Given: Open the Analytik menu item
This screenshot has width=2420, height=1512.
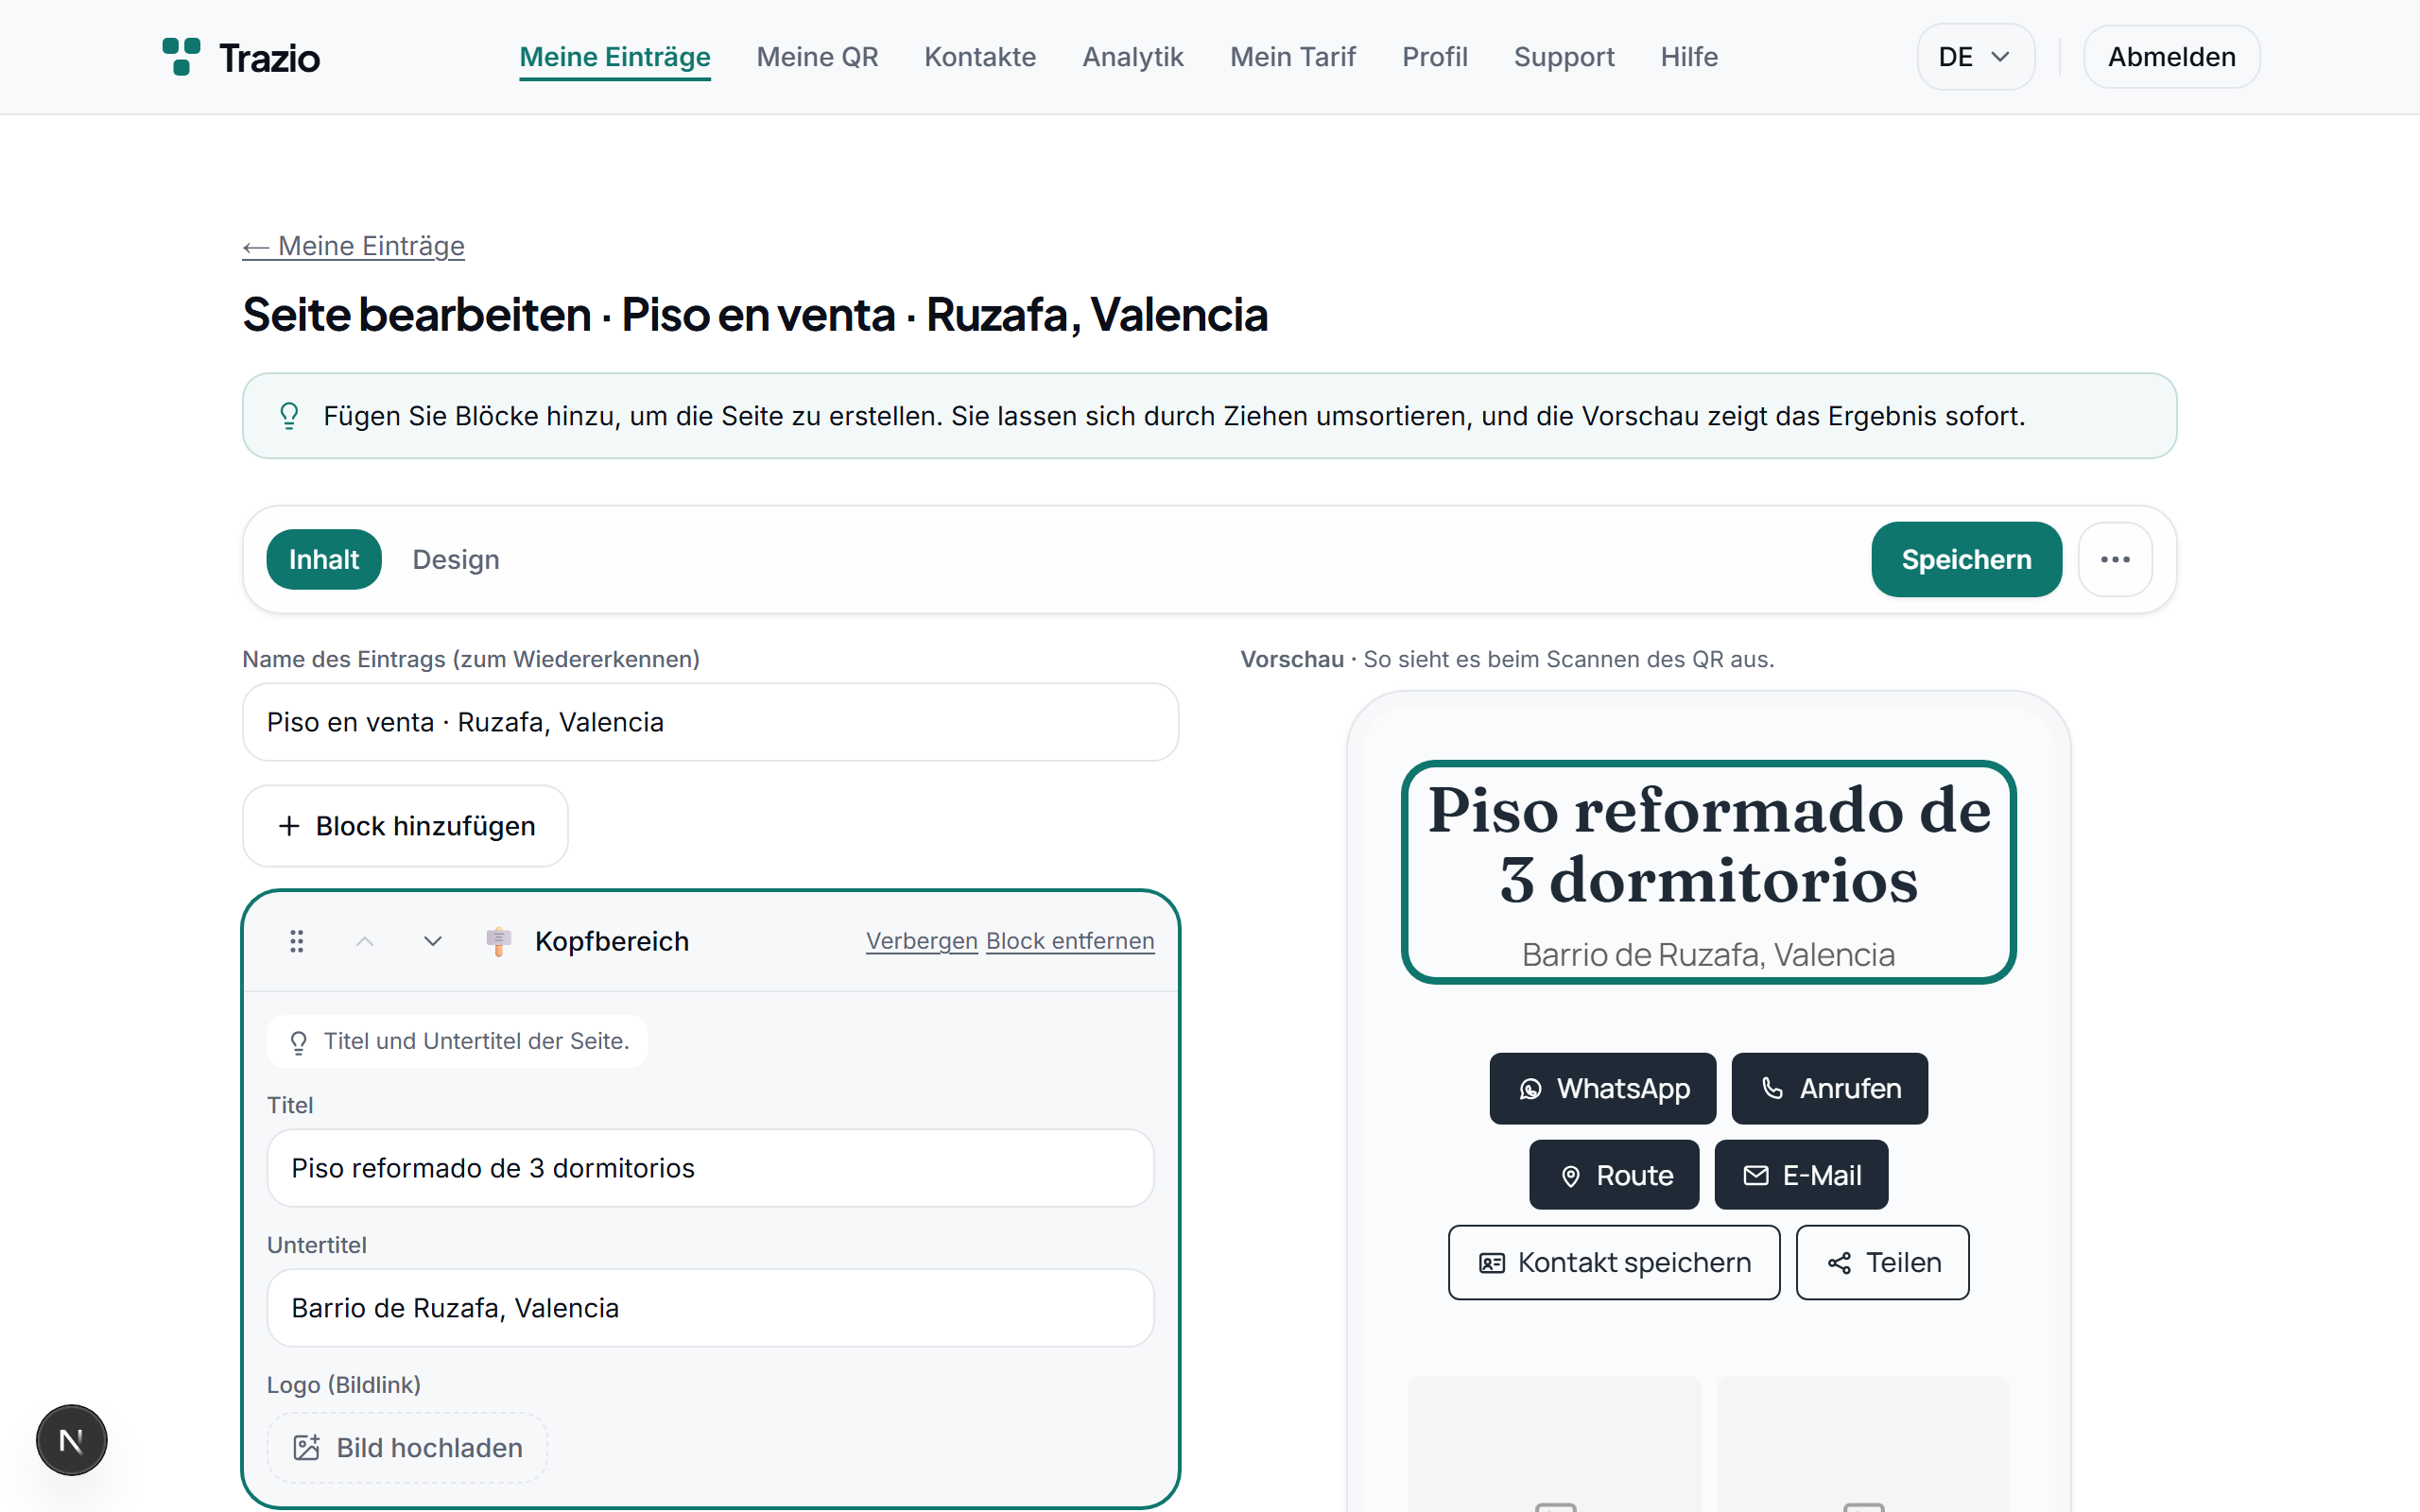Looking at the screenshot, I should [x=1132, y=57].
